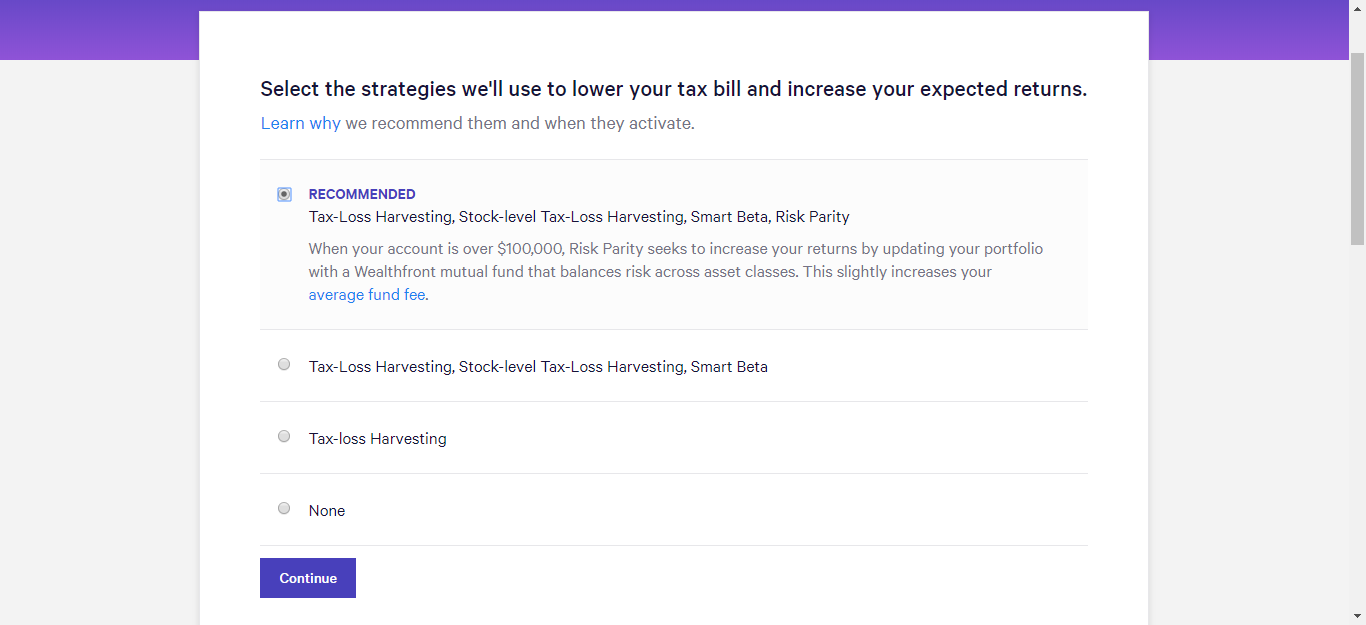Click the RECOMMENDED label text
The image size is (1366, 625).
click(x=362, y=194)
